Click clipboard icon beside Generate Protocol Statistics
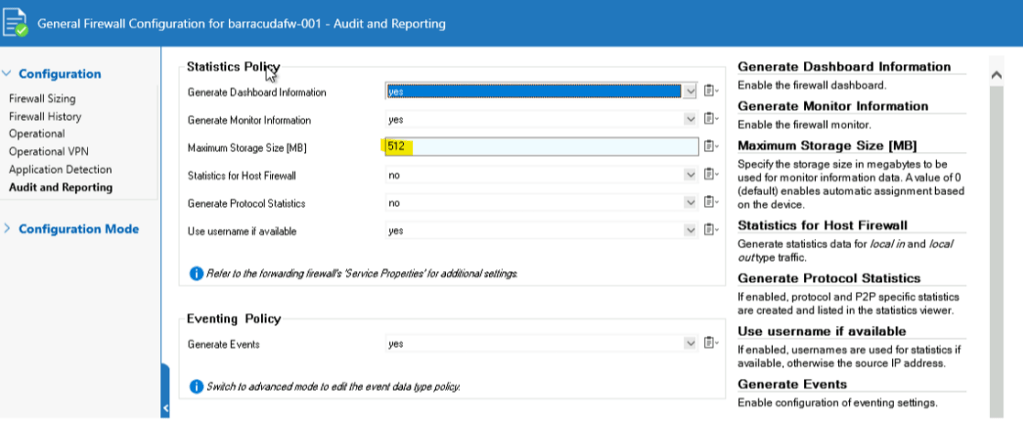The width and height of the screenshot is (1023, 423). (x=709, y=203)
